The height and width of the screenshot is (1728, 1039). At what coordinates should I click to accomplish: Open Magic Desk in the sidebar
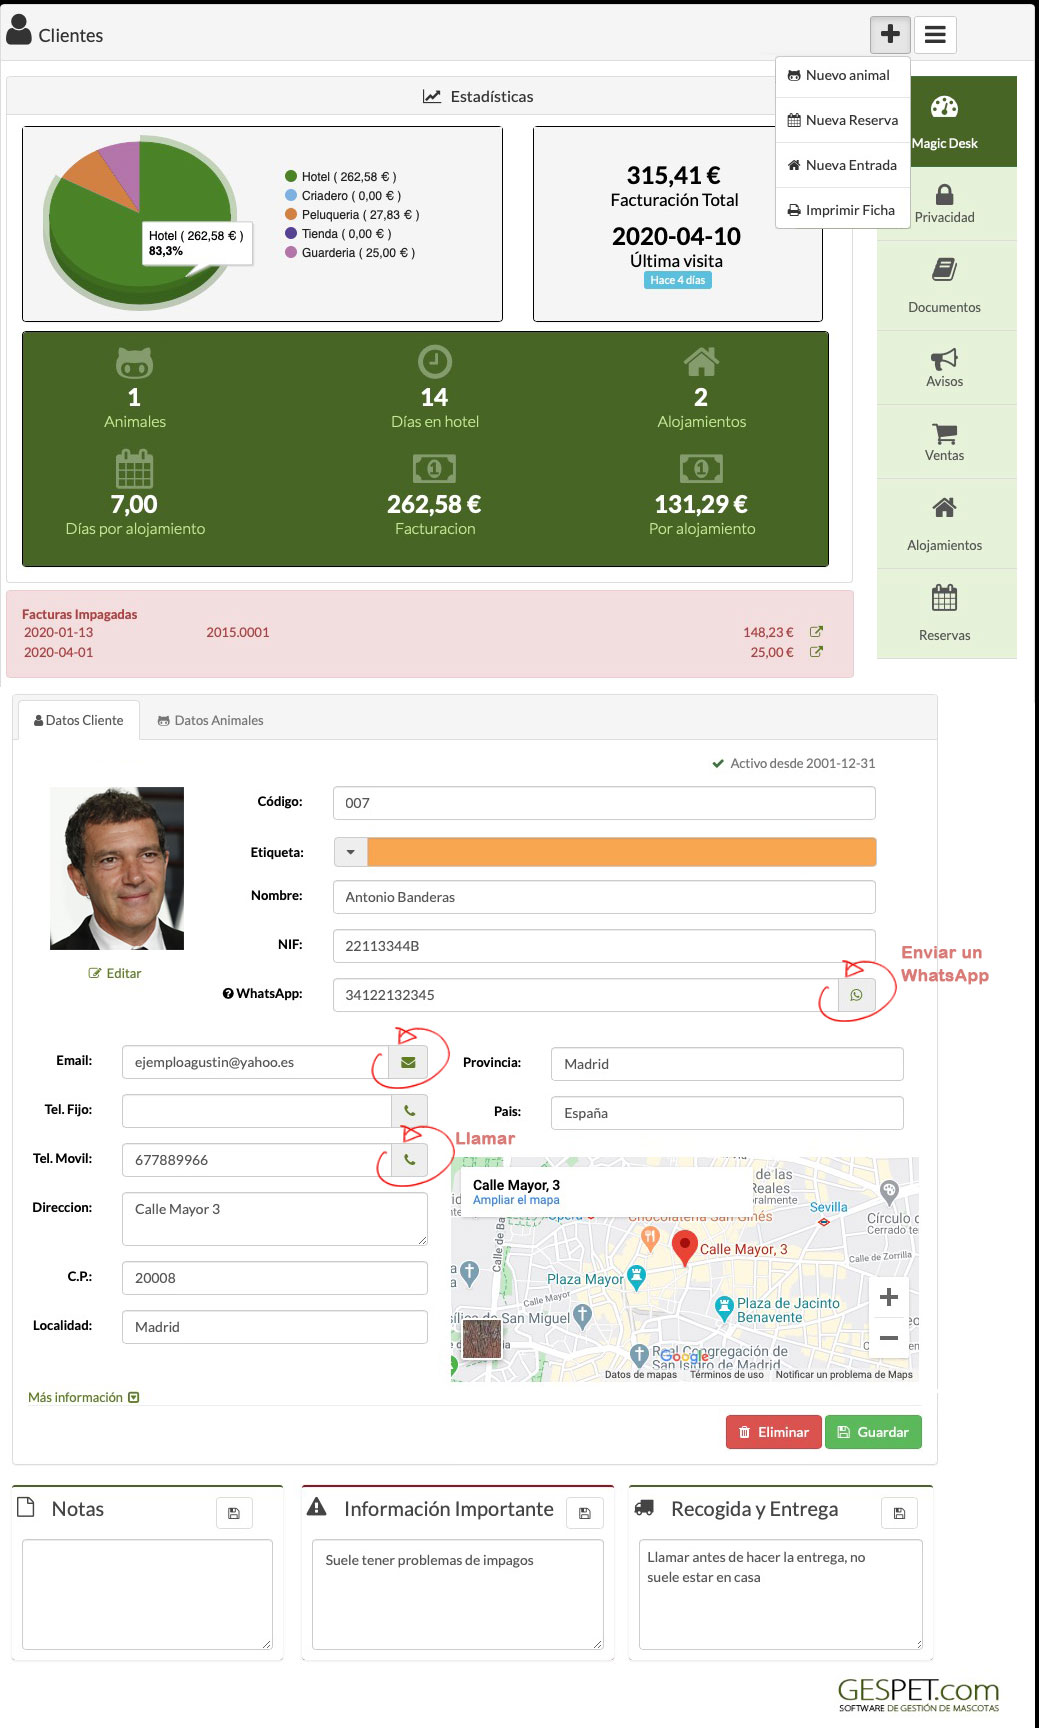point(945,122)
